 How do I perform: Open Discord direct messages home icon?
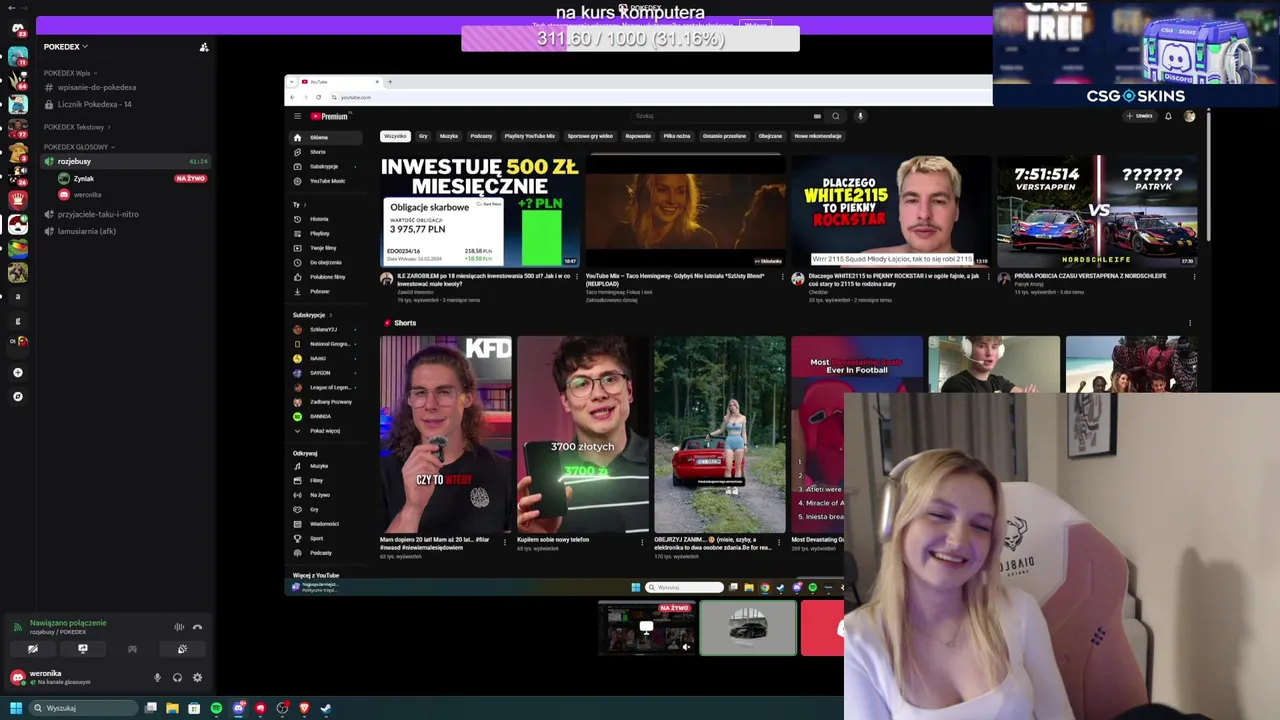coord(18,29)
